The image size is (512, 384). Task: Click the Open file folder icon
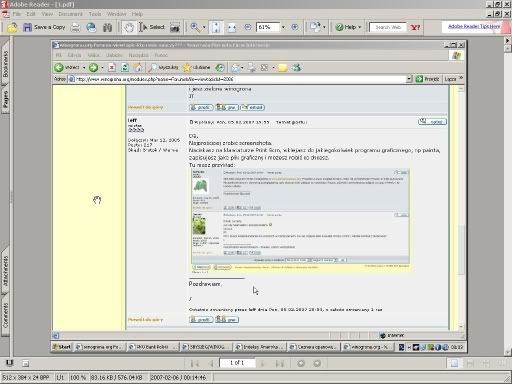[x=12, y=27]
